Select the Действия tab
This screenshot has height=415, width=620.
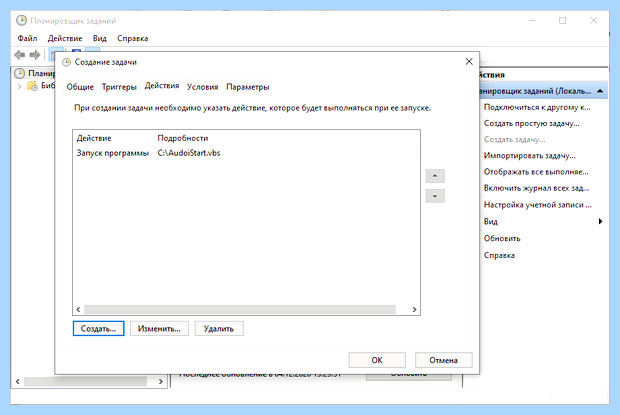tap(162, 86)
